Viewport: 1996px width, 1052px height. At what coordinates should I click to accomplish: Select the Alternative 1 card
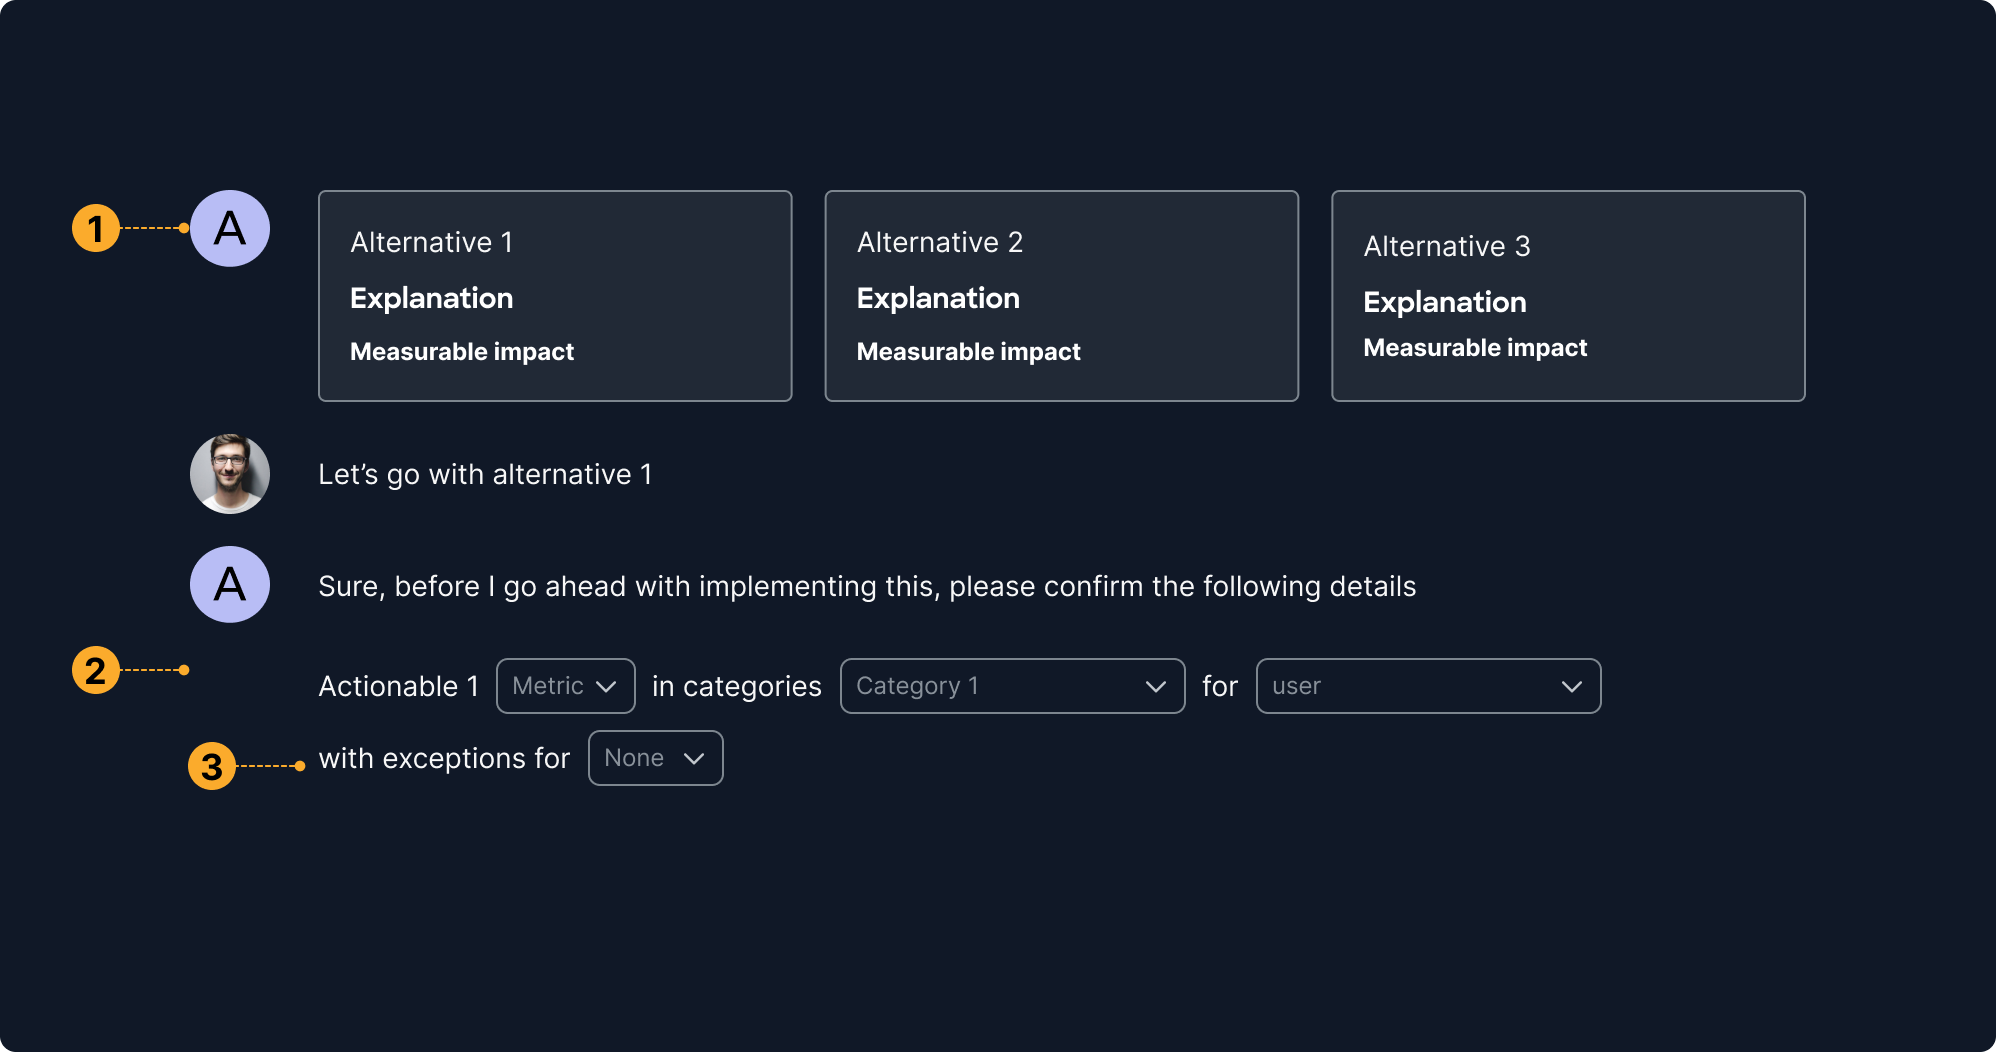pyautogui.click(x=554, y=295)
